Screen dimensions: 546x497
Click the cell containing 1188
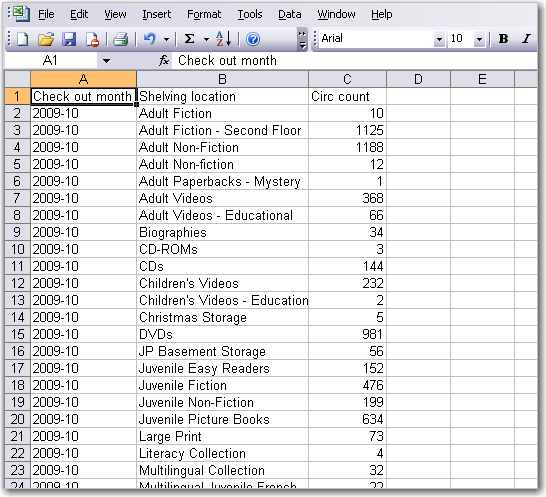coord(347,147)
